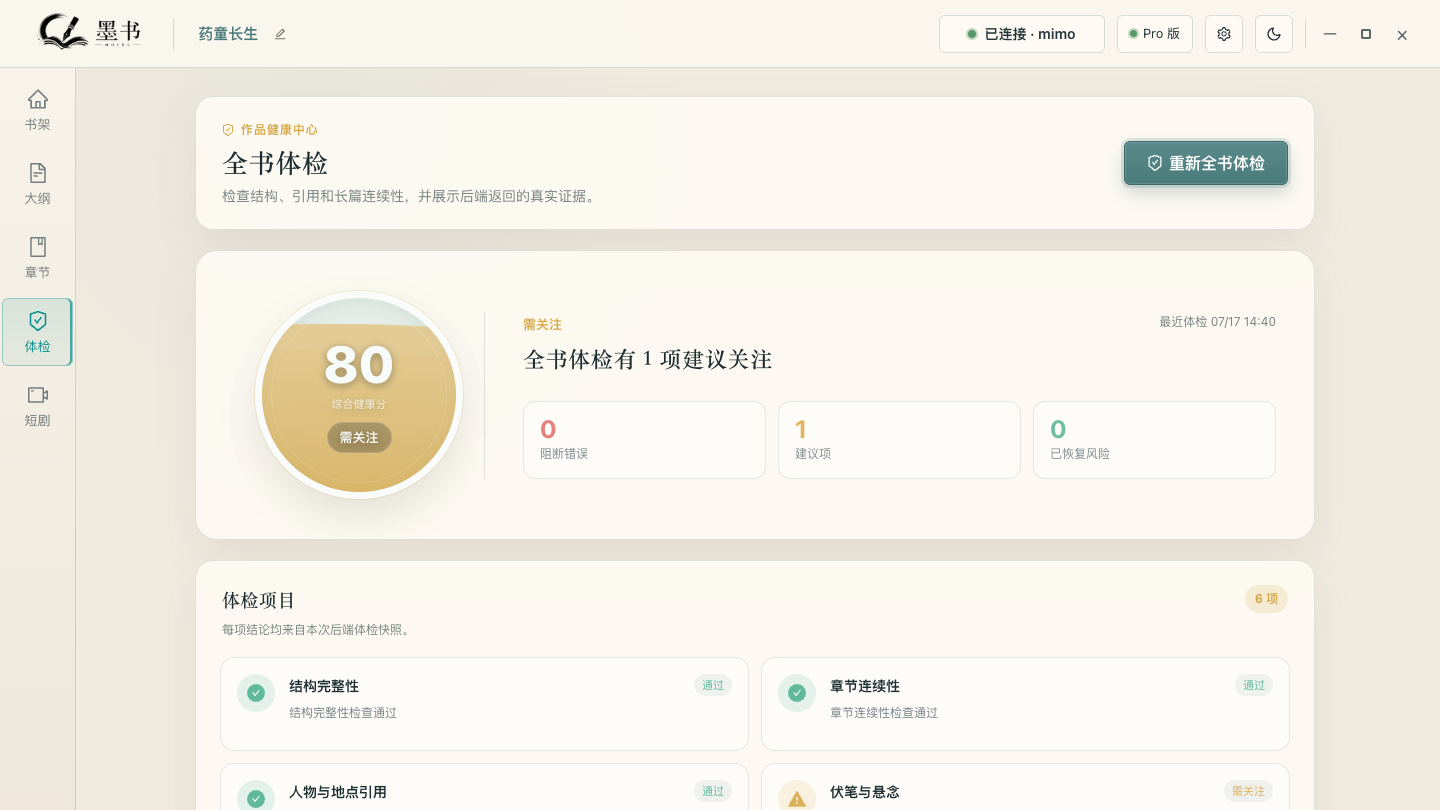Click the green check icon for 结构完整性
The width and height of the screenshot is (1440, 810).
click(x=256, y=693)
